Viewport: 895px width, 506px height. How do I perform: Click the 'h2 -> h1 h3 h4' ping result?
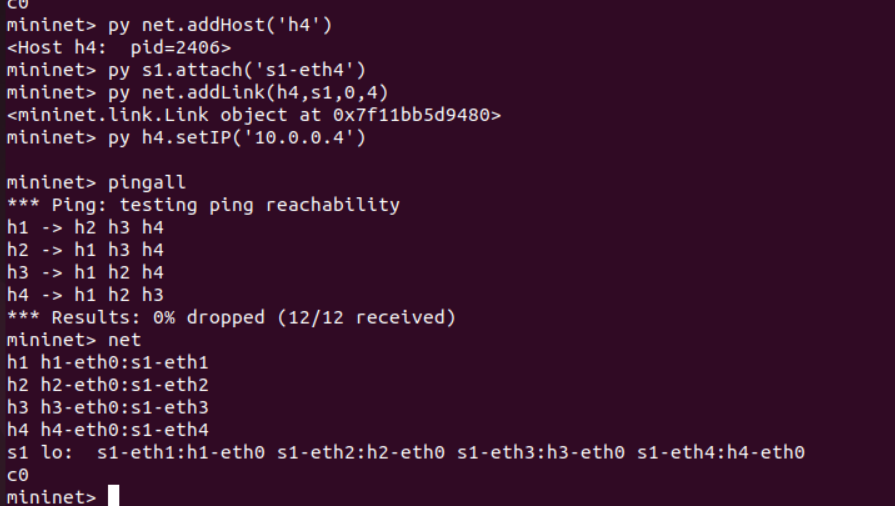[x=85, y=250]
